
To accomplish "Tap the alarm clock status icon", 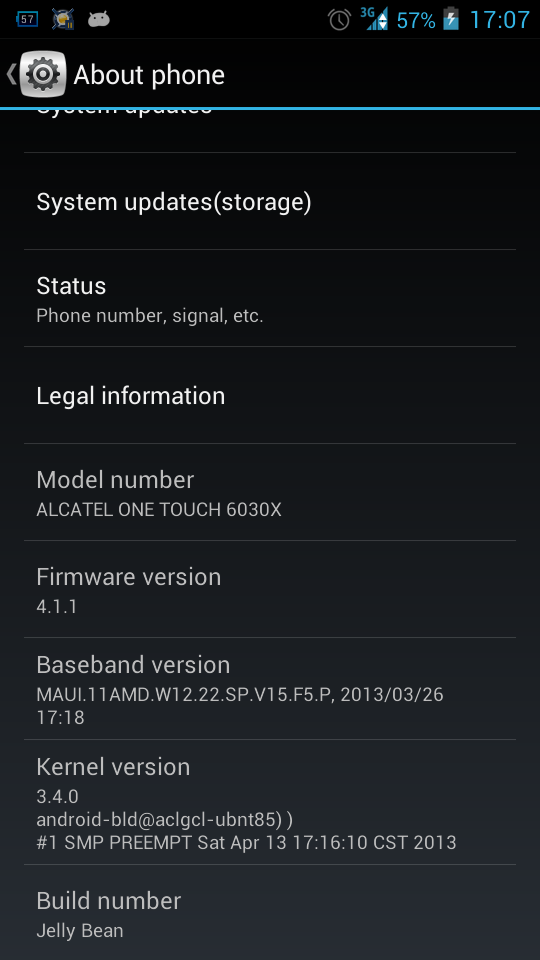I will point(339,20).
